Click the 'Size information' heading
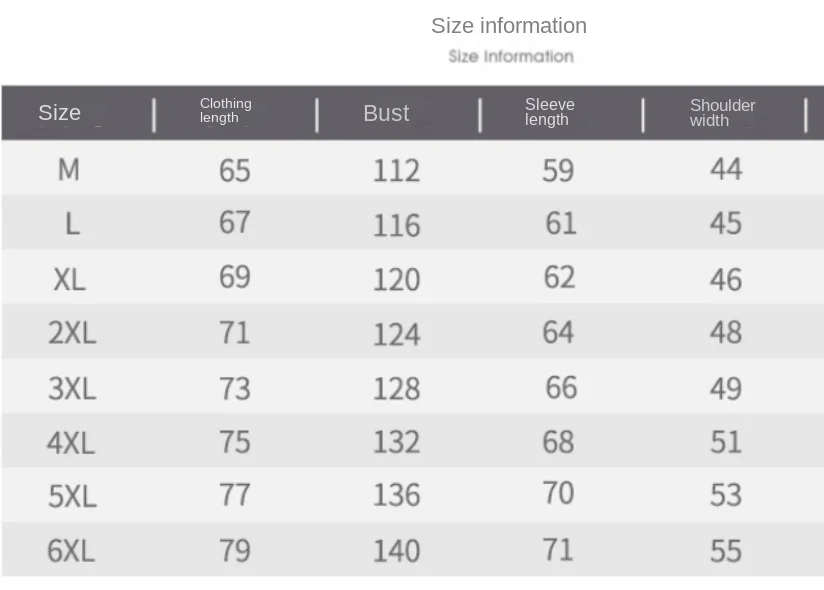824x590 pixels. [509, 26]
